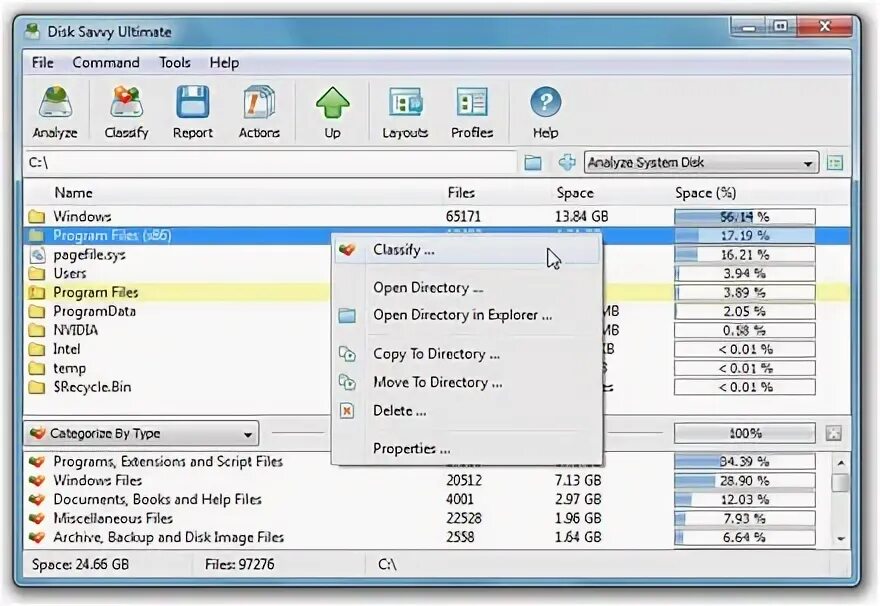Select Archive, Backup and Disk Image Files
This screenshot has width=880, height=606.
(x=429, y=537)
